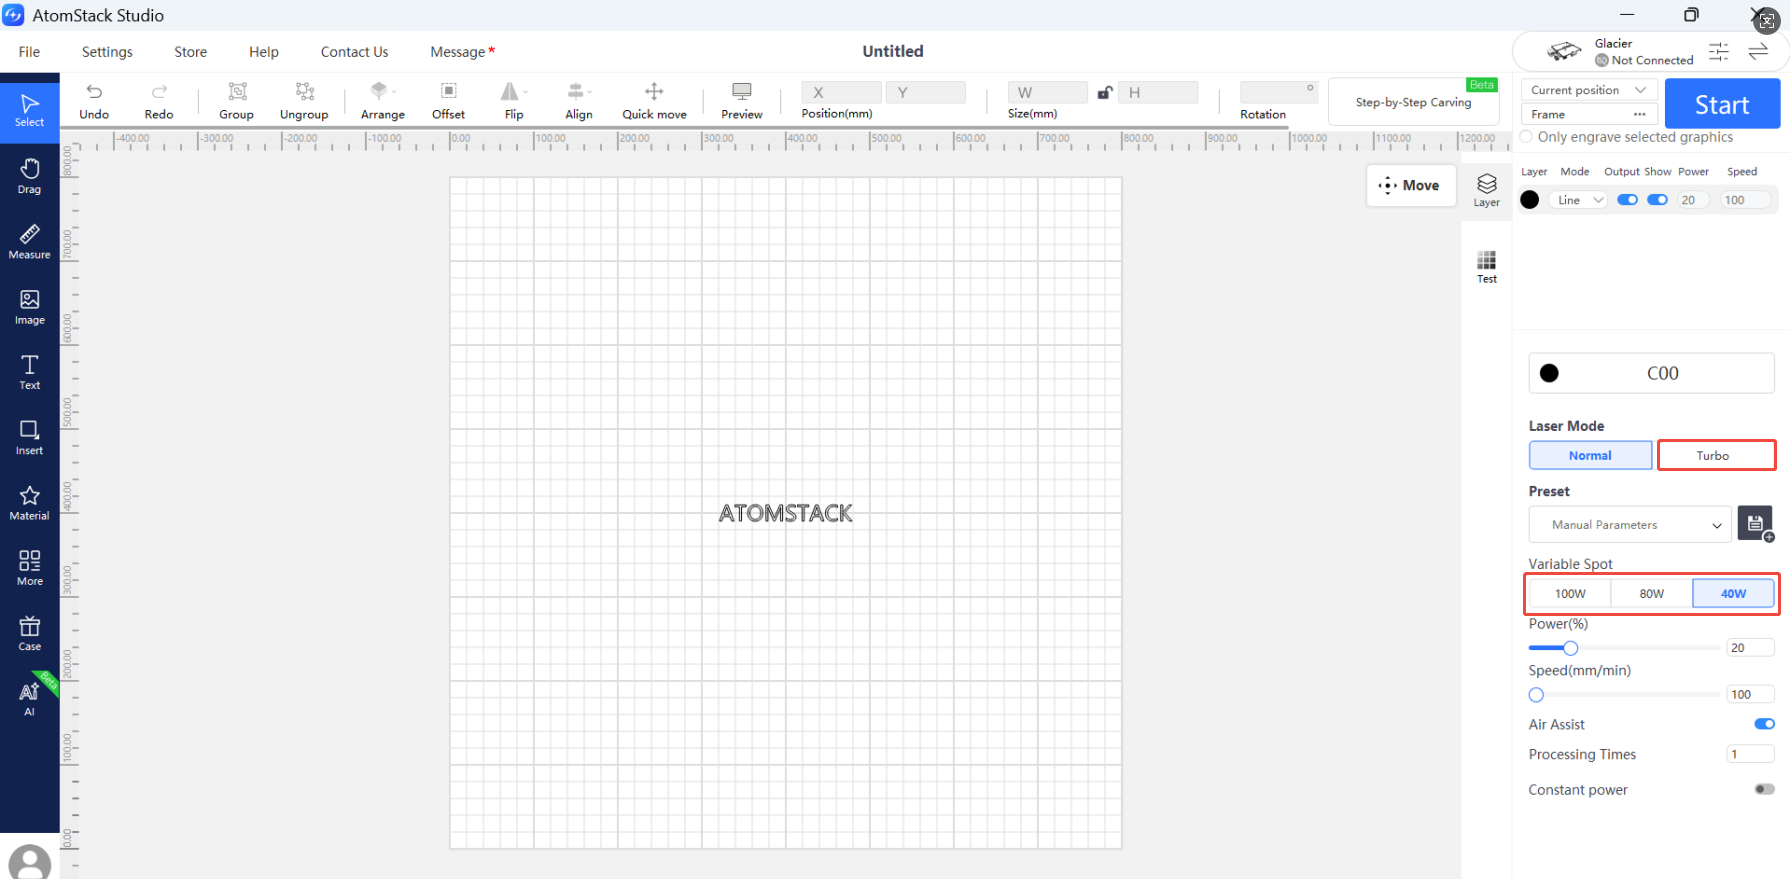
Task: Click the Undo toolbar icon
Action: (94, 100)
